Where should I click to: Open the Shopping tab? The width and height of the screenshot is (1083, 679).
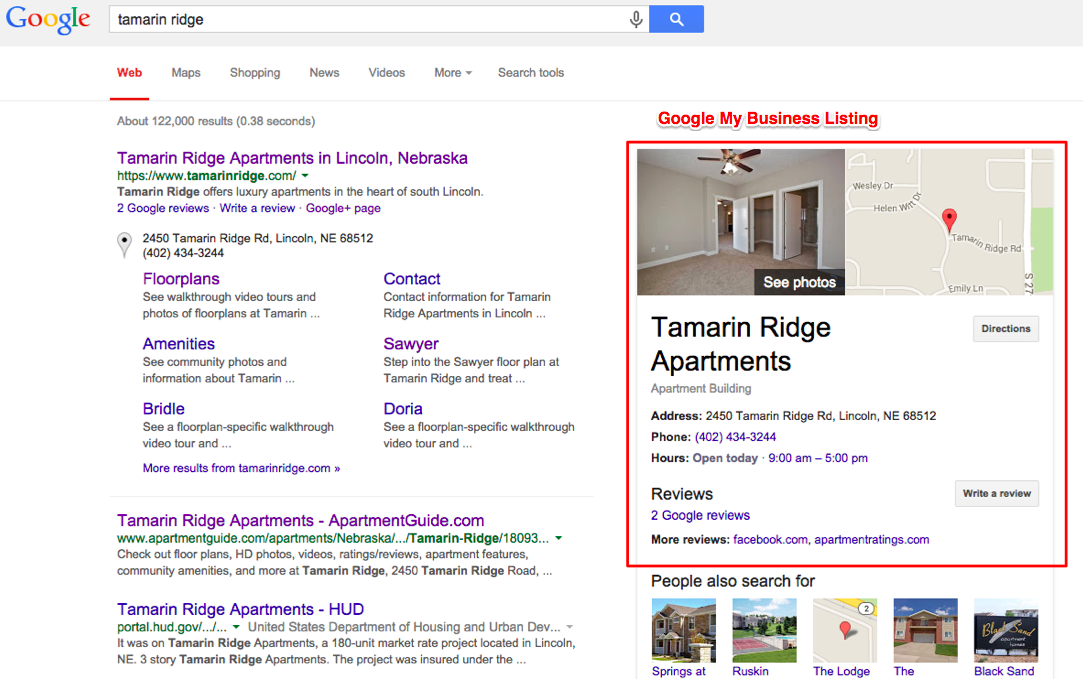point(255,73)
